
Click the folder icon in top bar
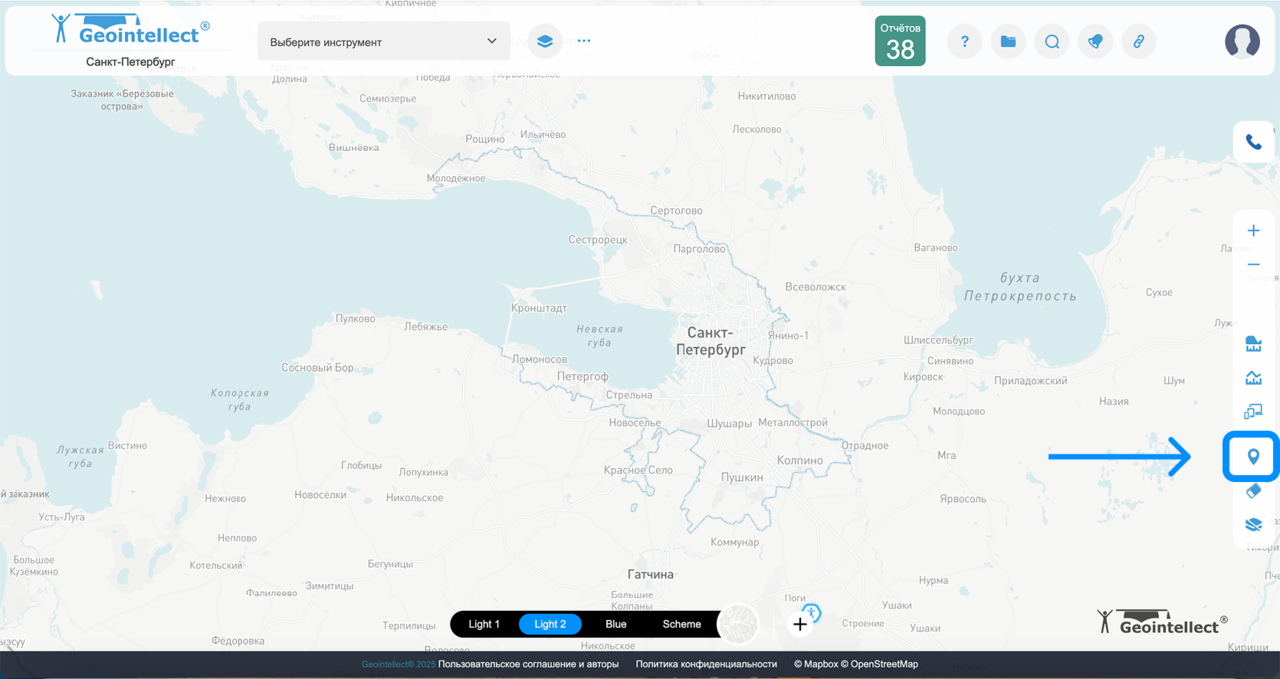1008,42
